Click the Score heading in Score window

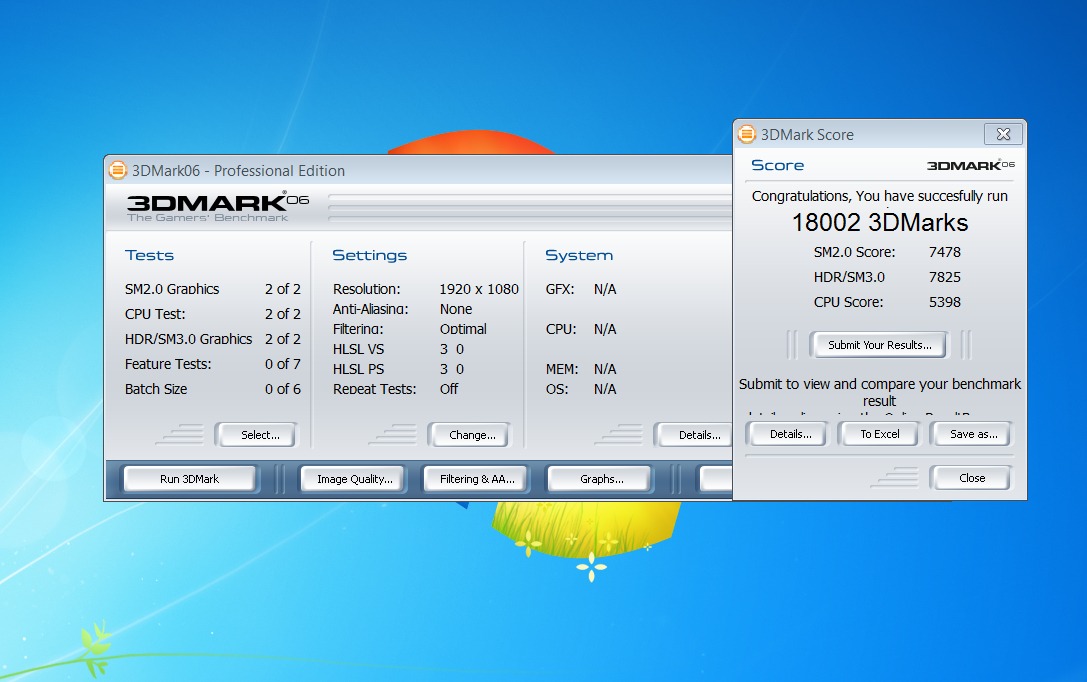[777, 165]
